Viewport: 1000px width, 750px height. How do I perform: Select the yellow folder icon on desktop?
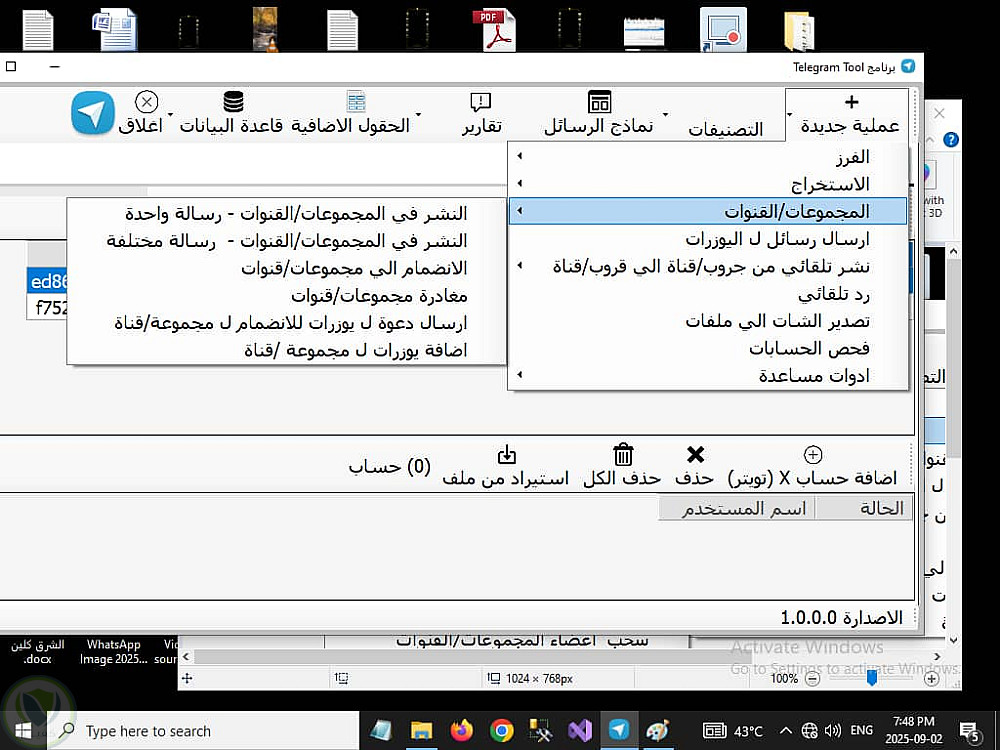point(798,31)
